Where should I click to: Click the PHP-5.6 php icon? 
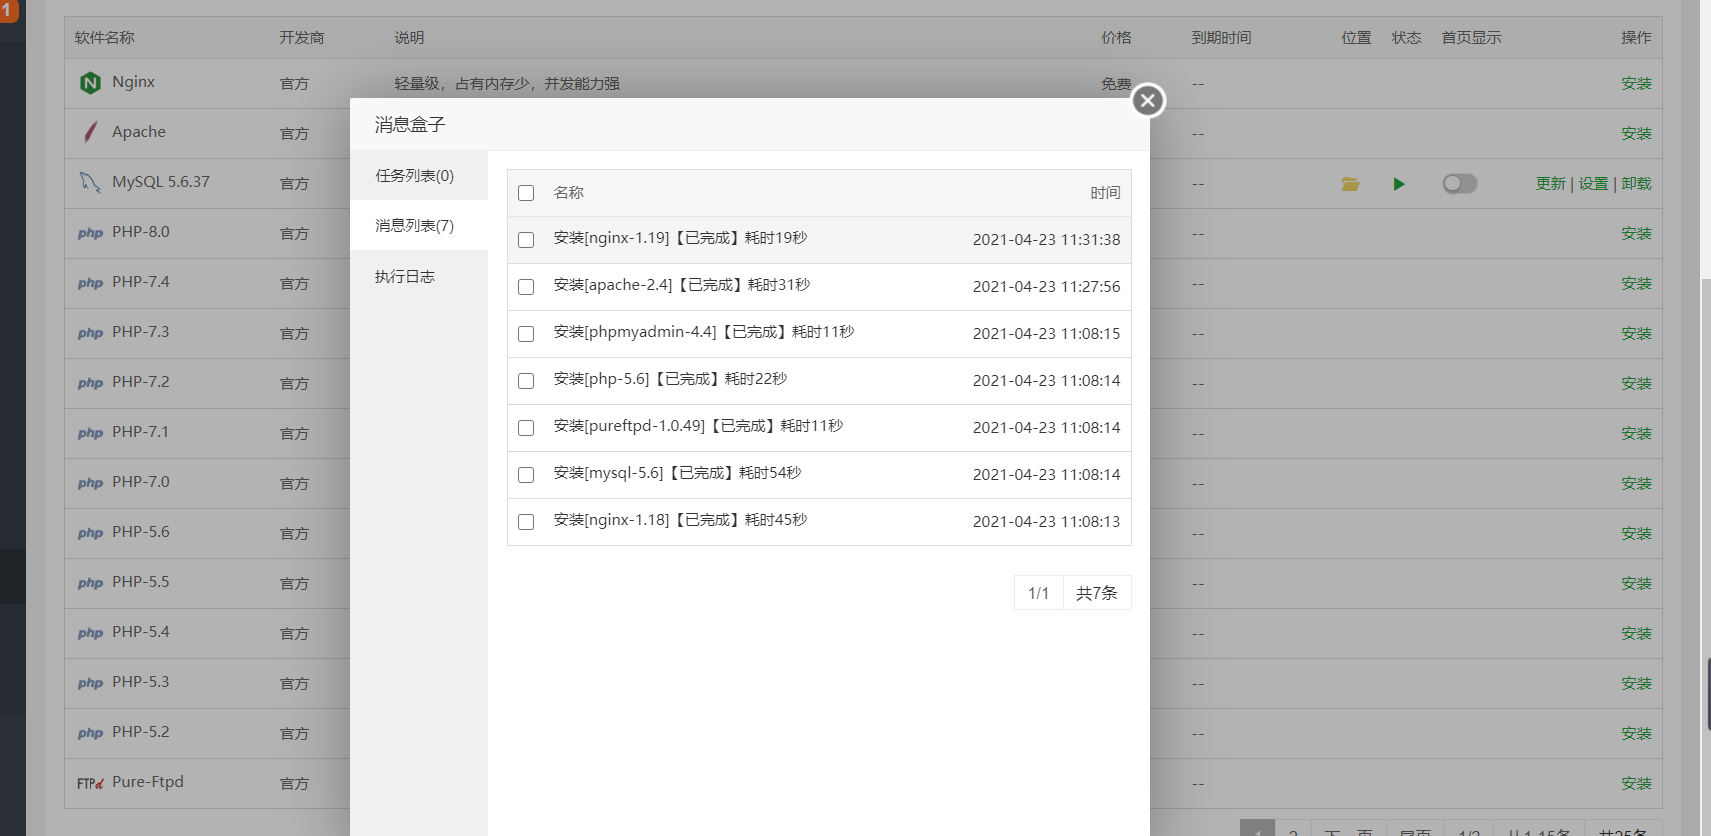(x=90, y=533)
